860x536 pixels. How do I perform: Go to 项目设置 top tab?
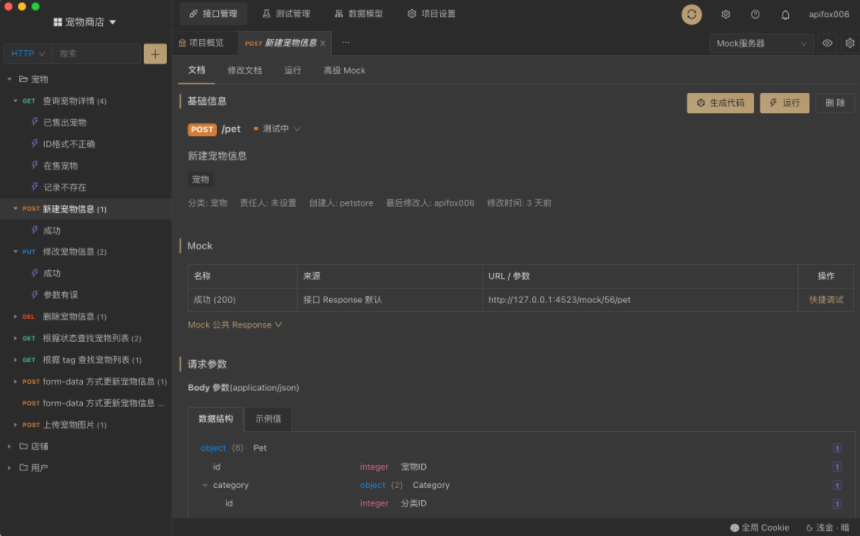click(432, 14)
